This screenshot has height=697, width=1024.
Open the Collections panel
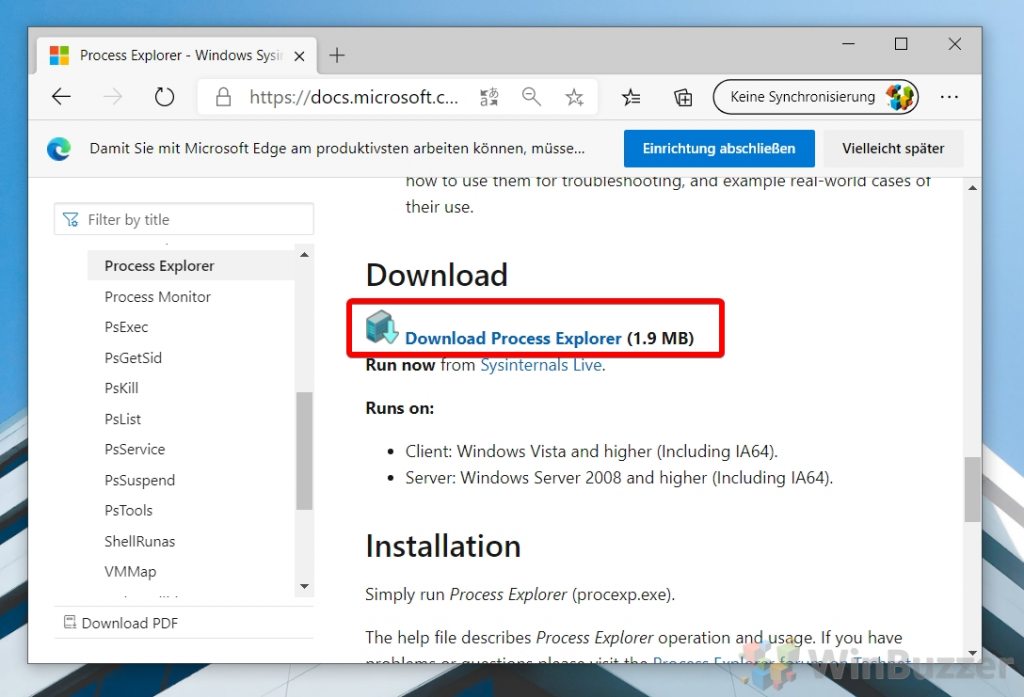[683, 97]
